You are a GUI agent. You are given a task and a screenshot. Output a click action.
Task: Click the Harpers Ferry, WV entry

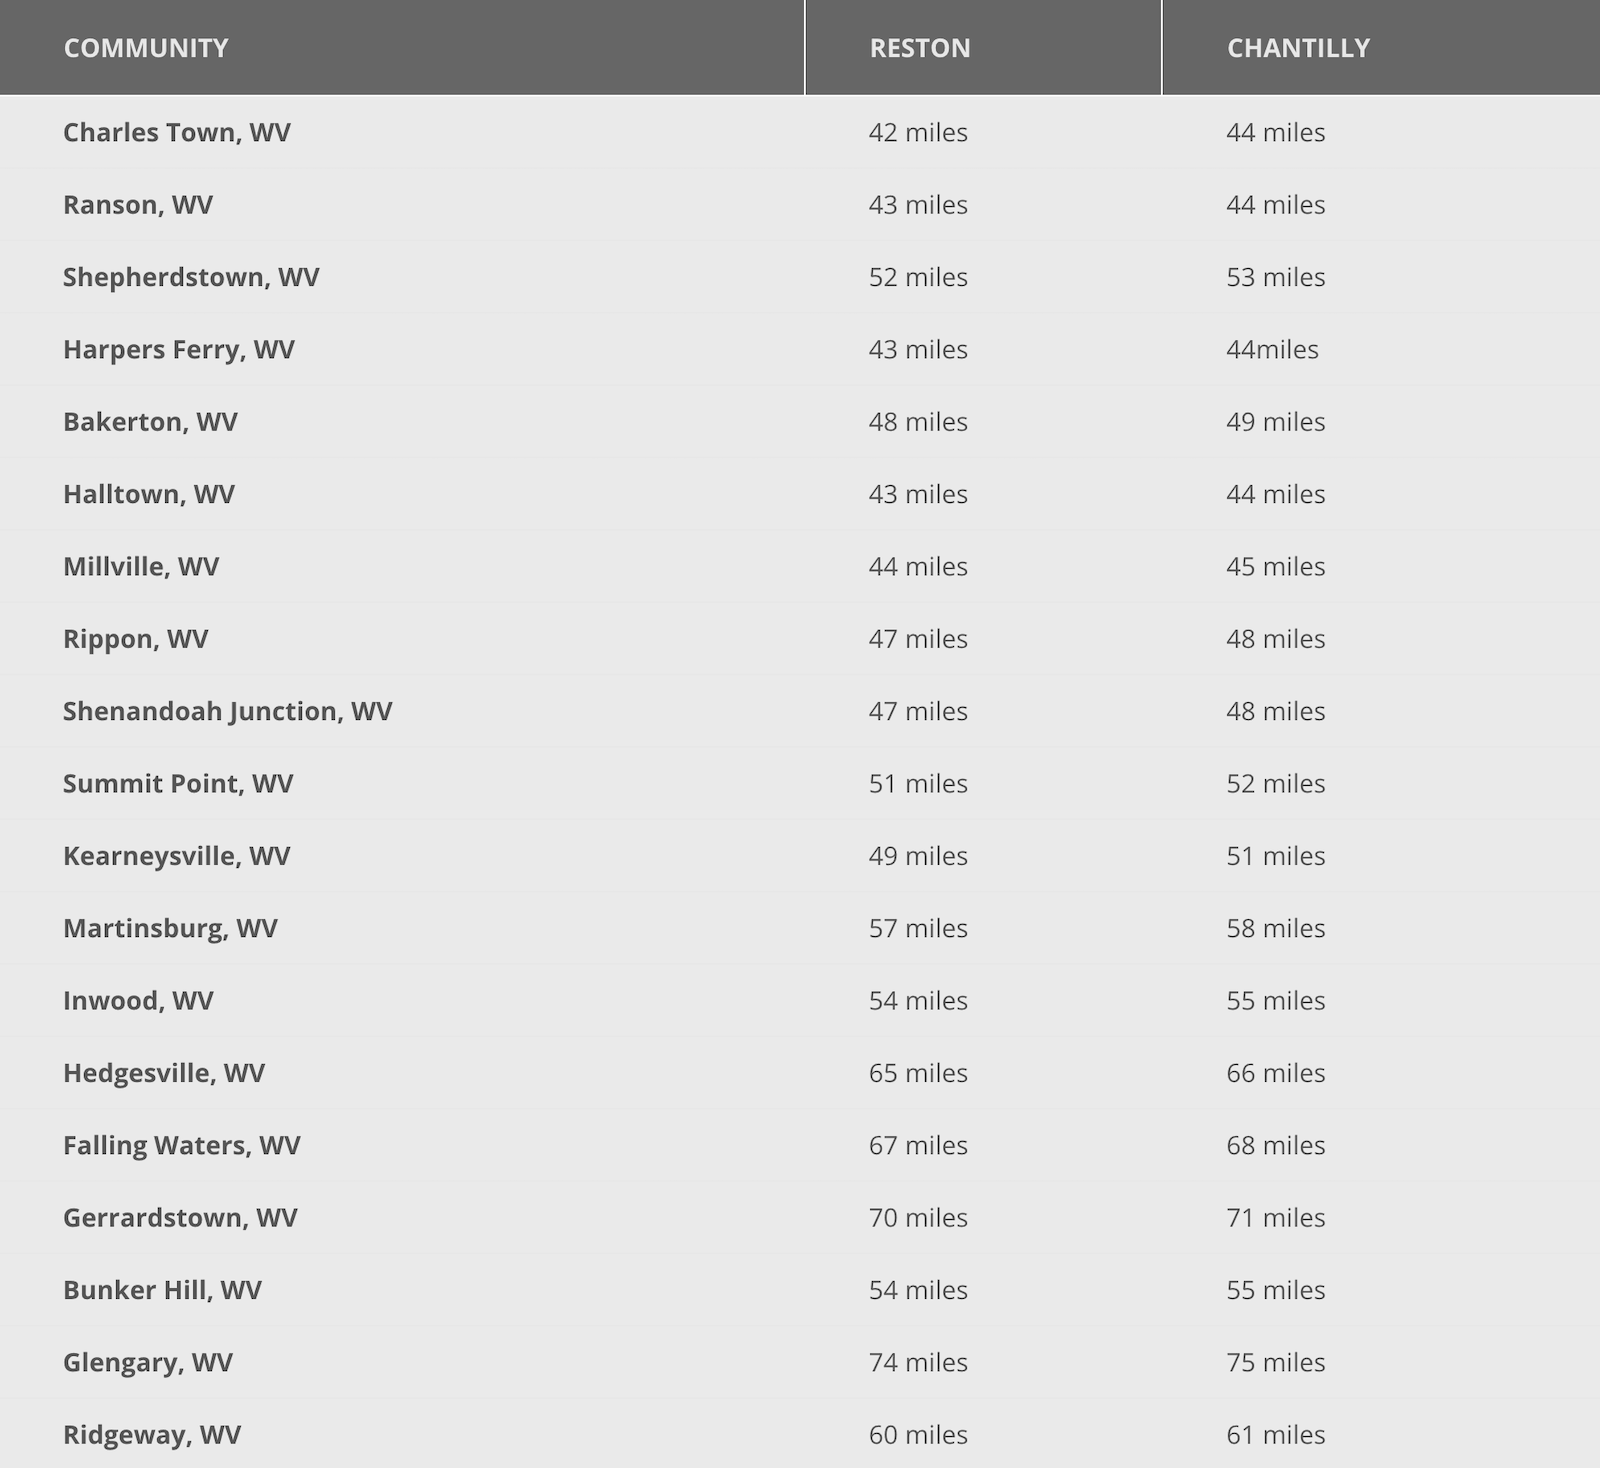[179, 350]
